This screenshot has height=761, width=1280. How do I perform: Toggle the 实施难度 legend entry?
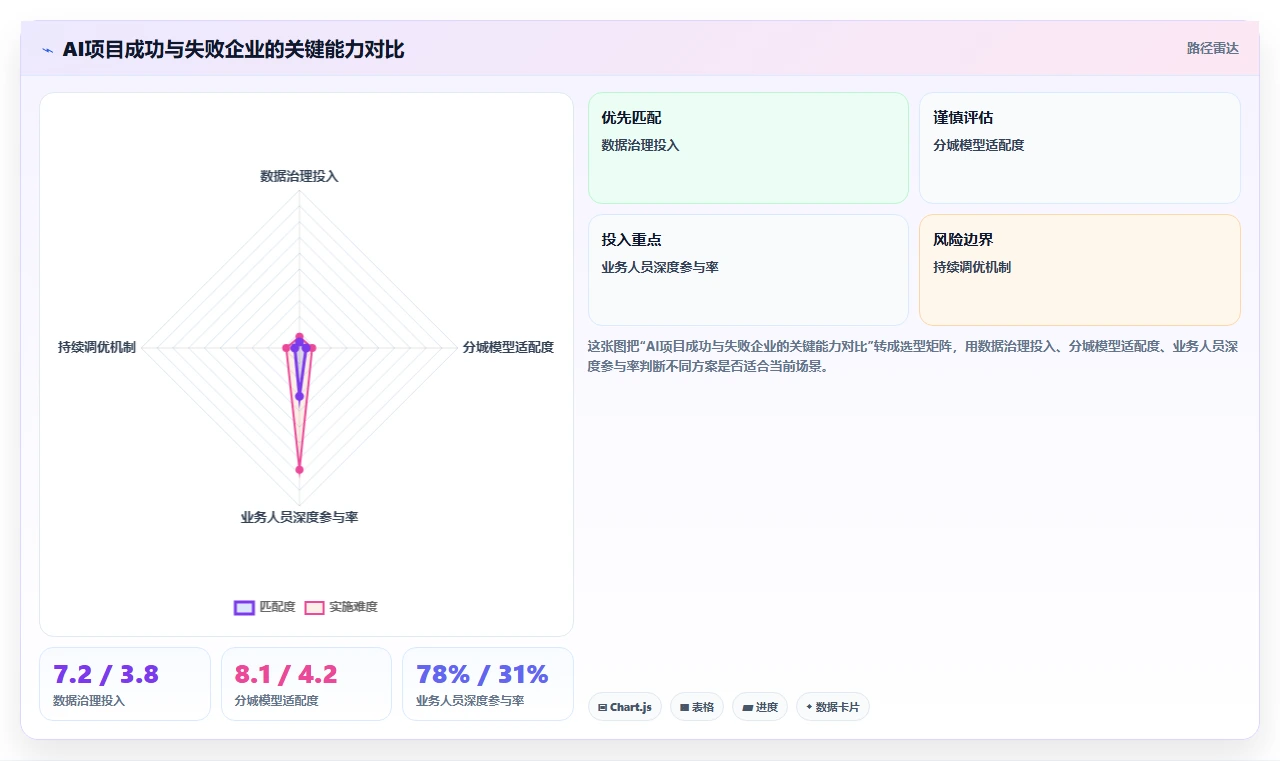(341, 607)
